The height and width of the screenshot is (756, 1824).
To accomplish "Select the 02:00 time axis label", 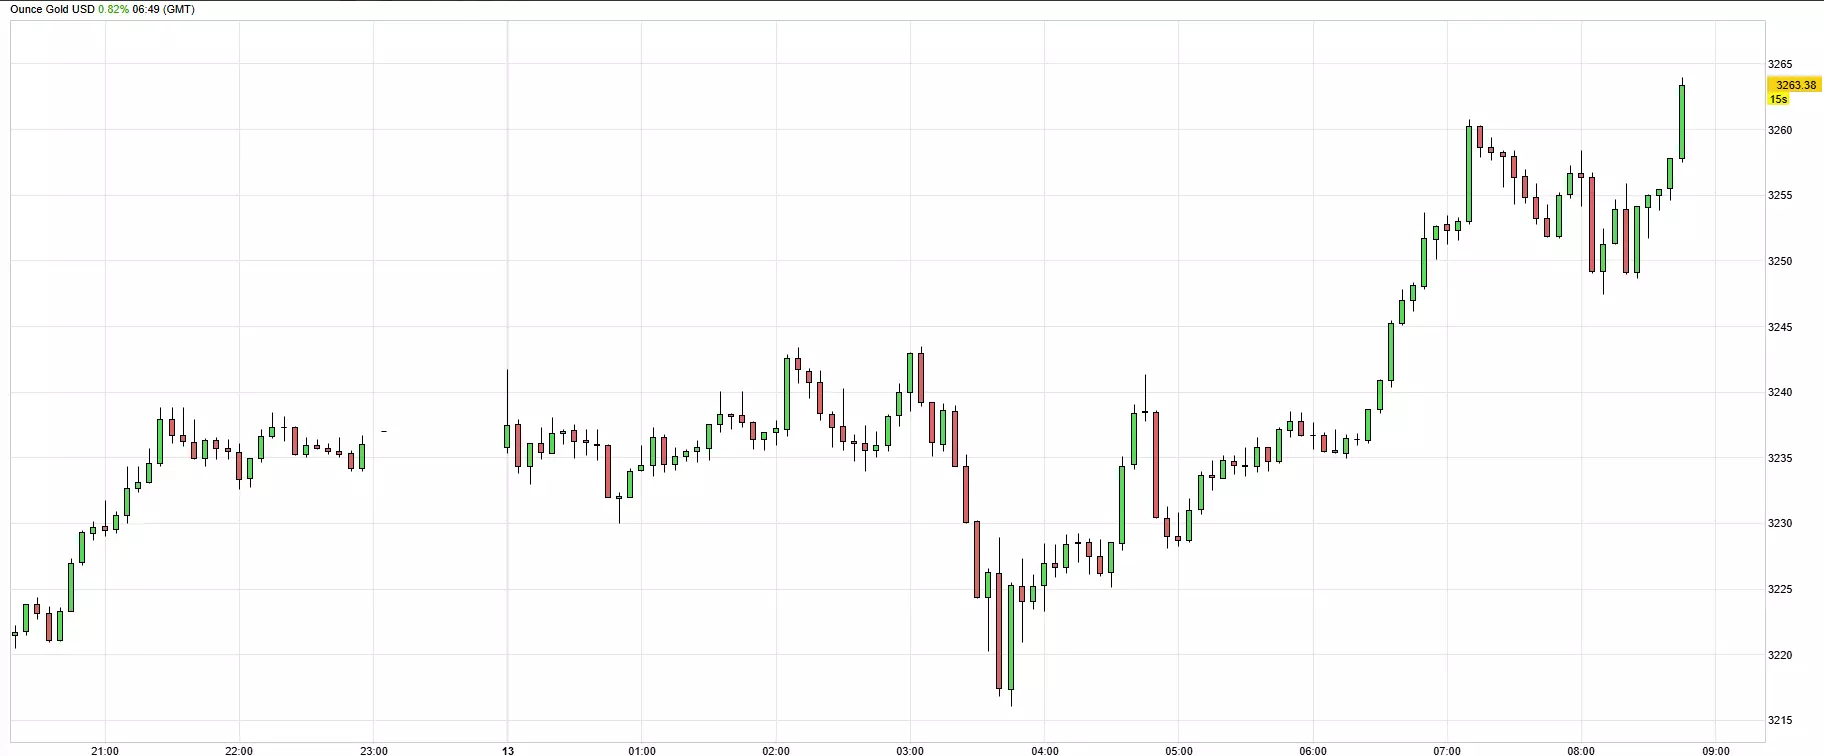I will [776, 750].
